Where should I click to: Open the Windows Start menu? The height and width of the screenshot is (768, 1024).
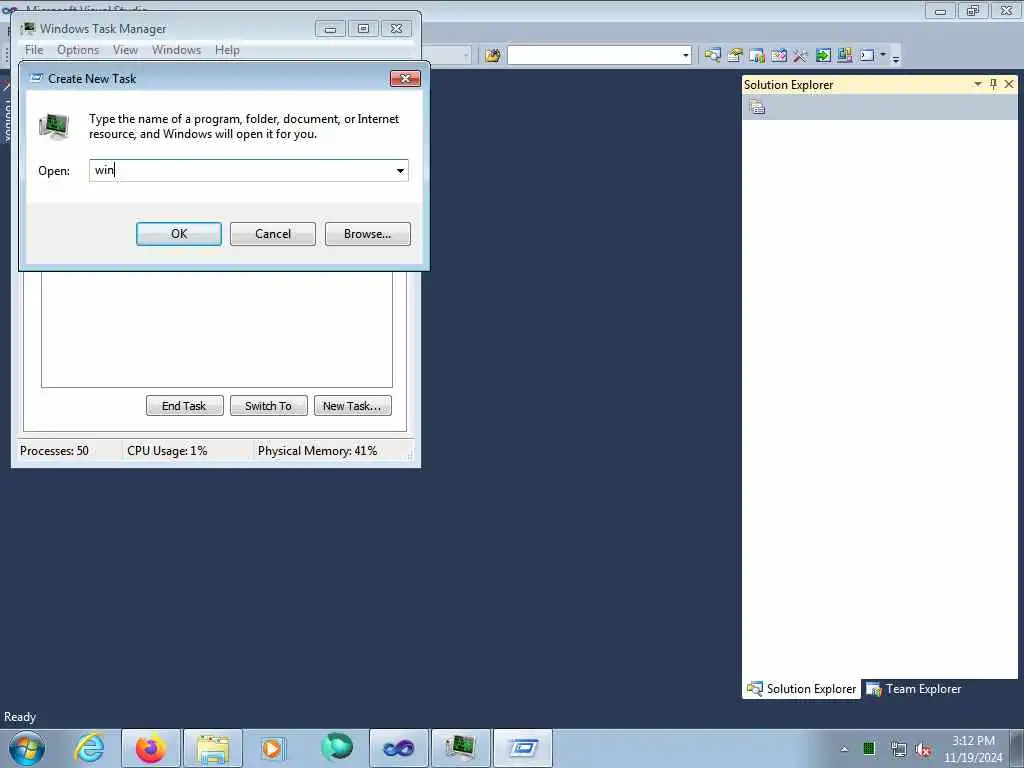pos(27,748)
